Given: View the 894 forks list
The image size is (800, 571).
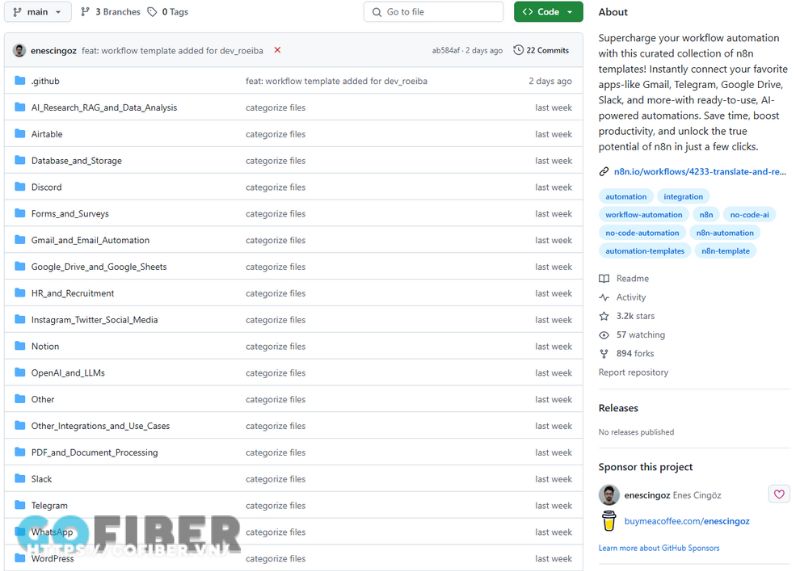Looking at the screenshot, I should point(635,354).
